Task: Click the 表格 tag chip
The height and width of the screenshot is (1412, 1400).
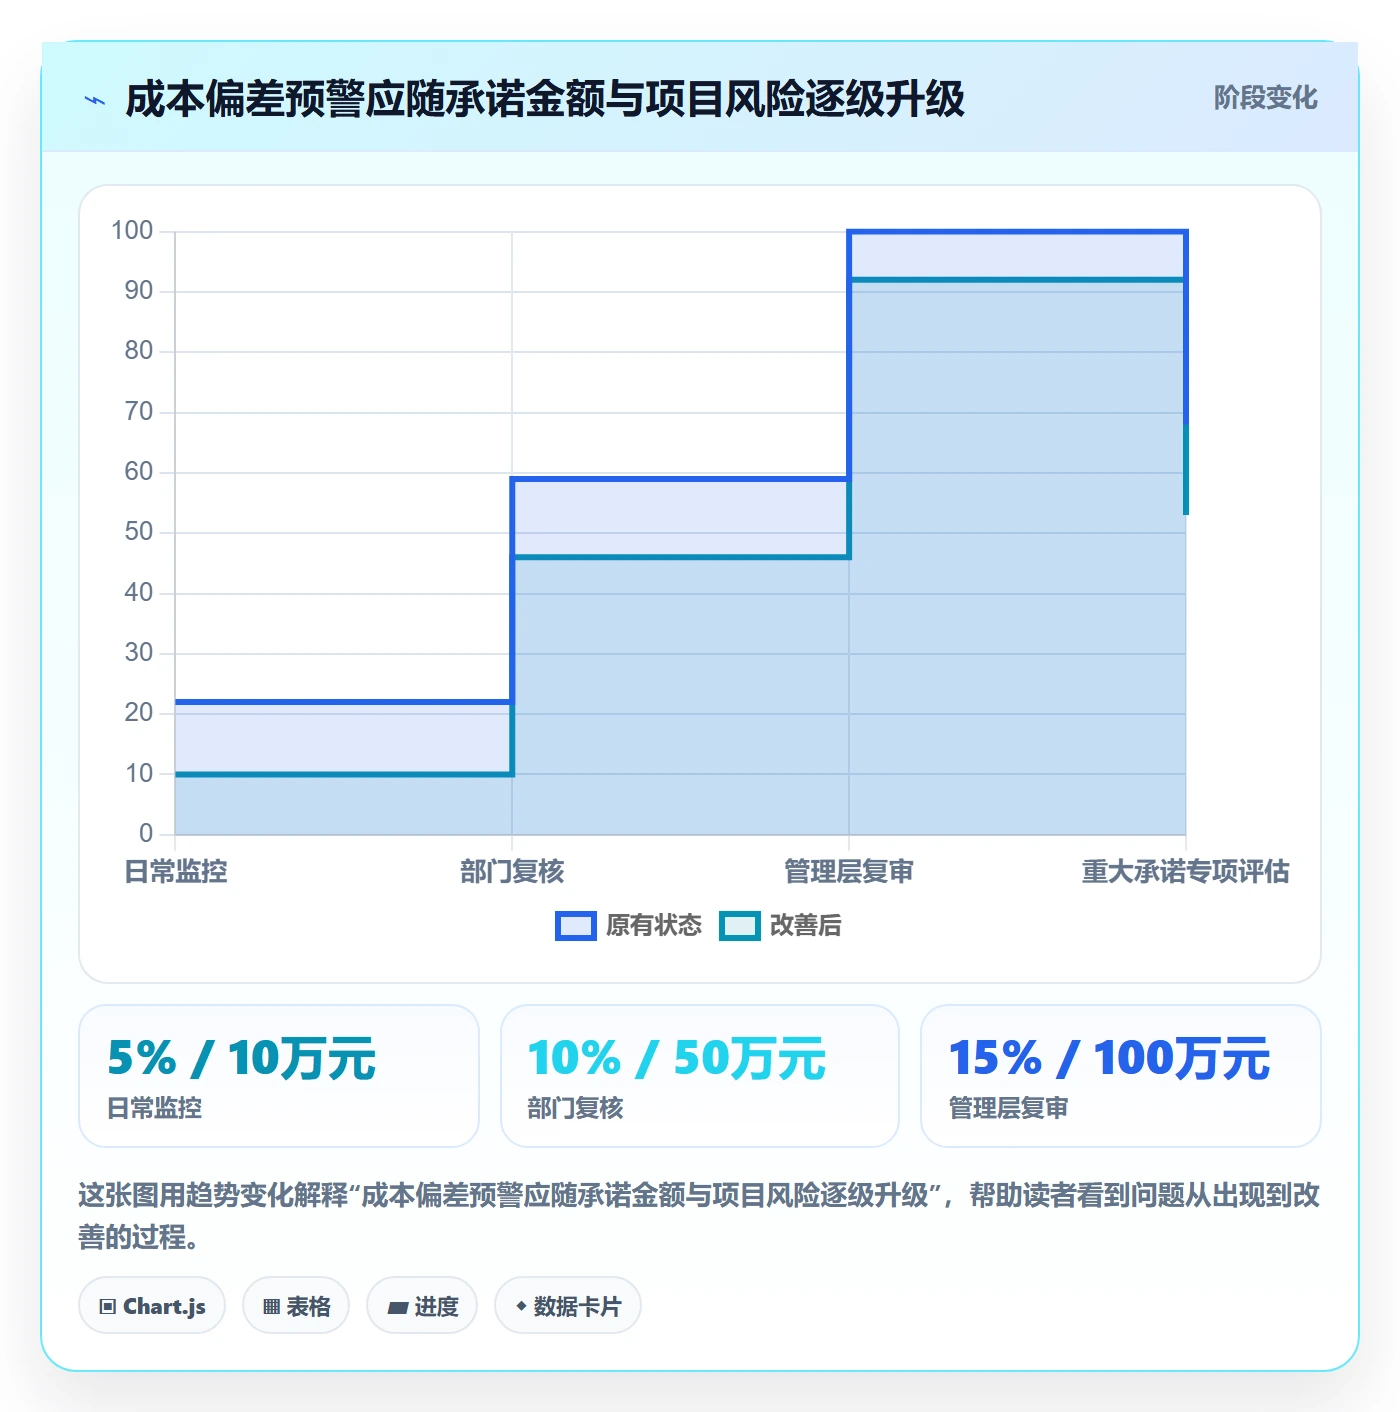Action: click(x=296, y=1306)
